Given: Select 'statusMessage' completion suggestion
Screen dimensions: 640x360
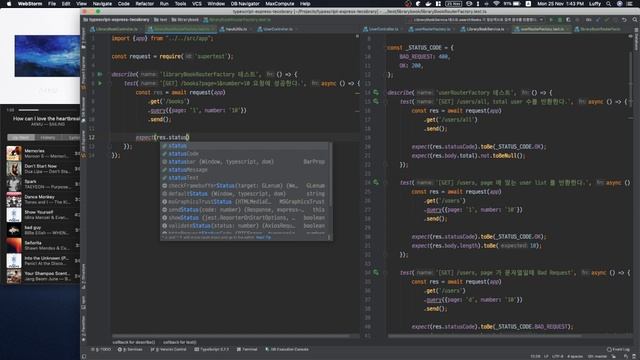Looking at the screenshot, I should coord(245,170).
